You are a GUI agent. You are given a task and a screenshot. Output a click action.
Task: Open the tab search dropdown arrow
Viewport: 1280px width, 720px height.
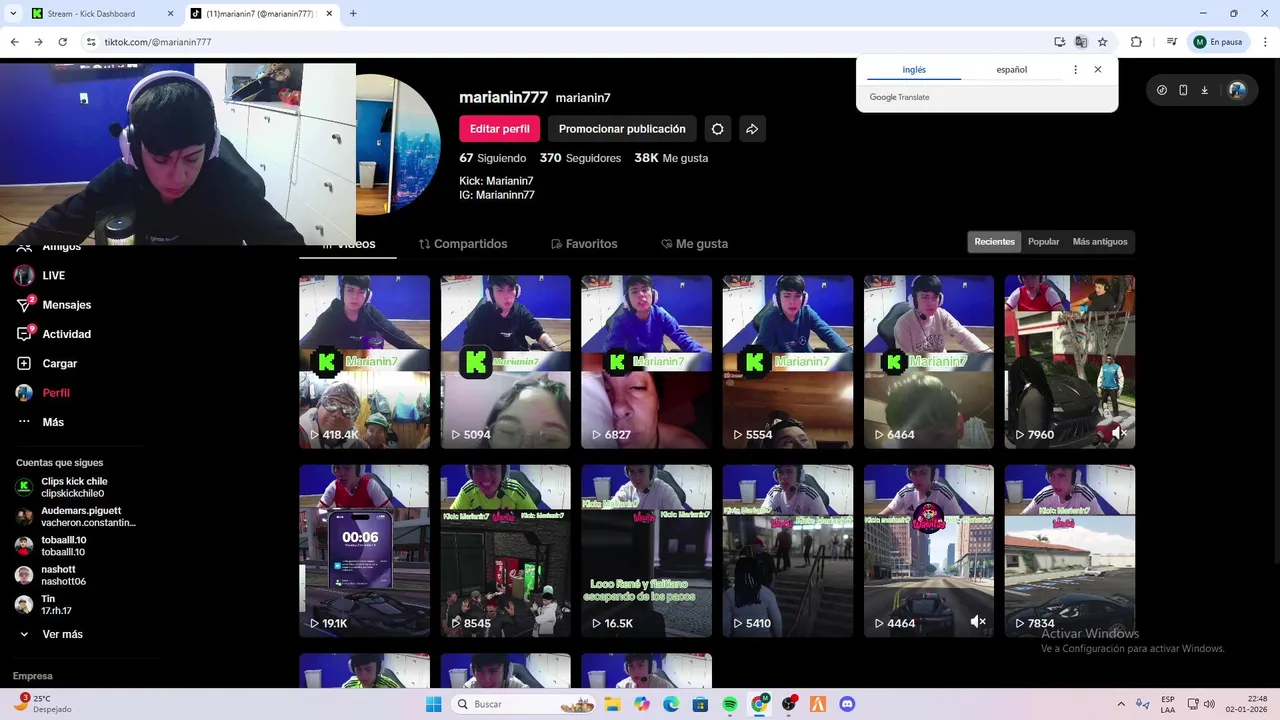coord(12,14)
